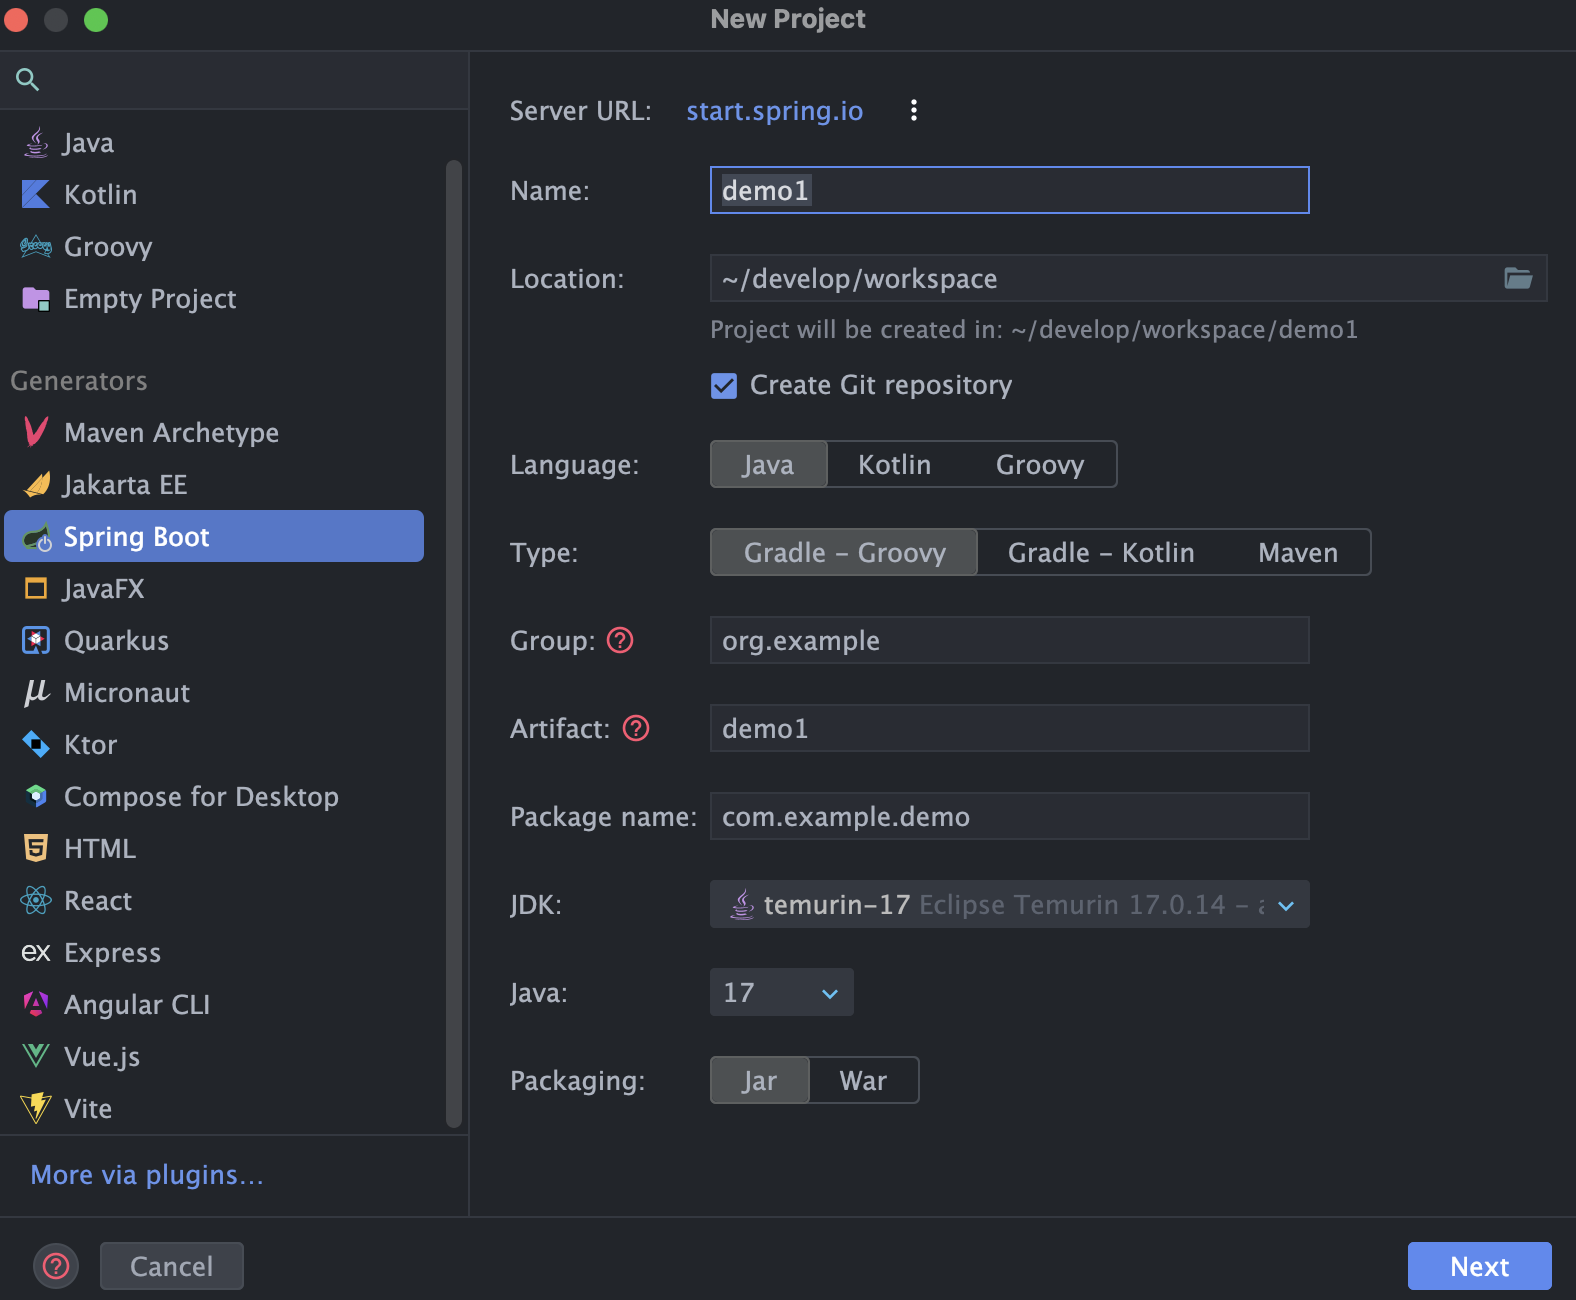Choose Gradle - Kotlin build type

(x=1101, y=552)
